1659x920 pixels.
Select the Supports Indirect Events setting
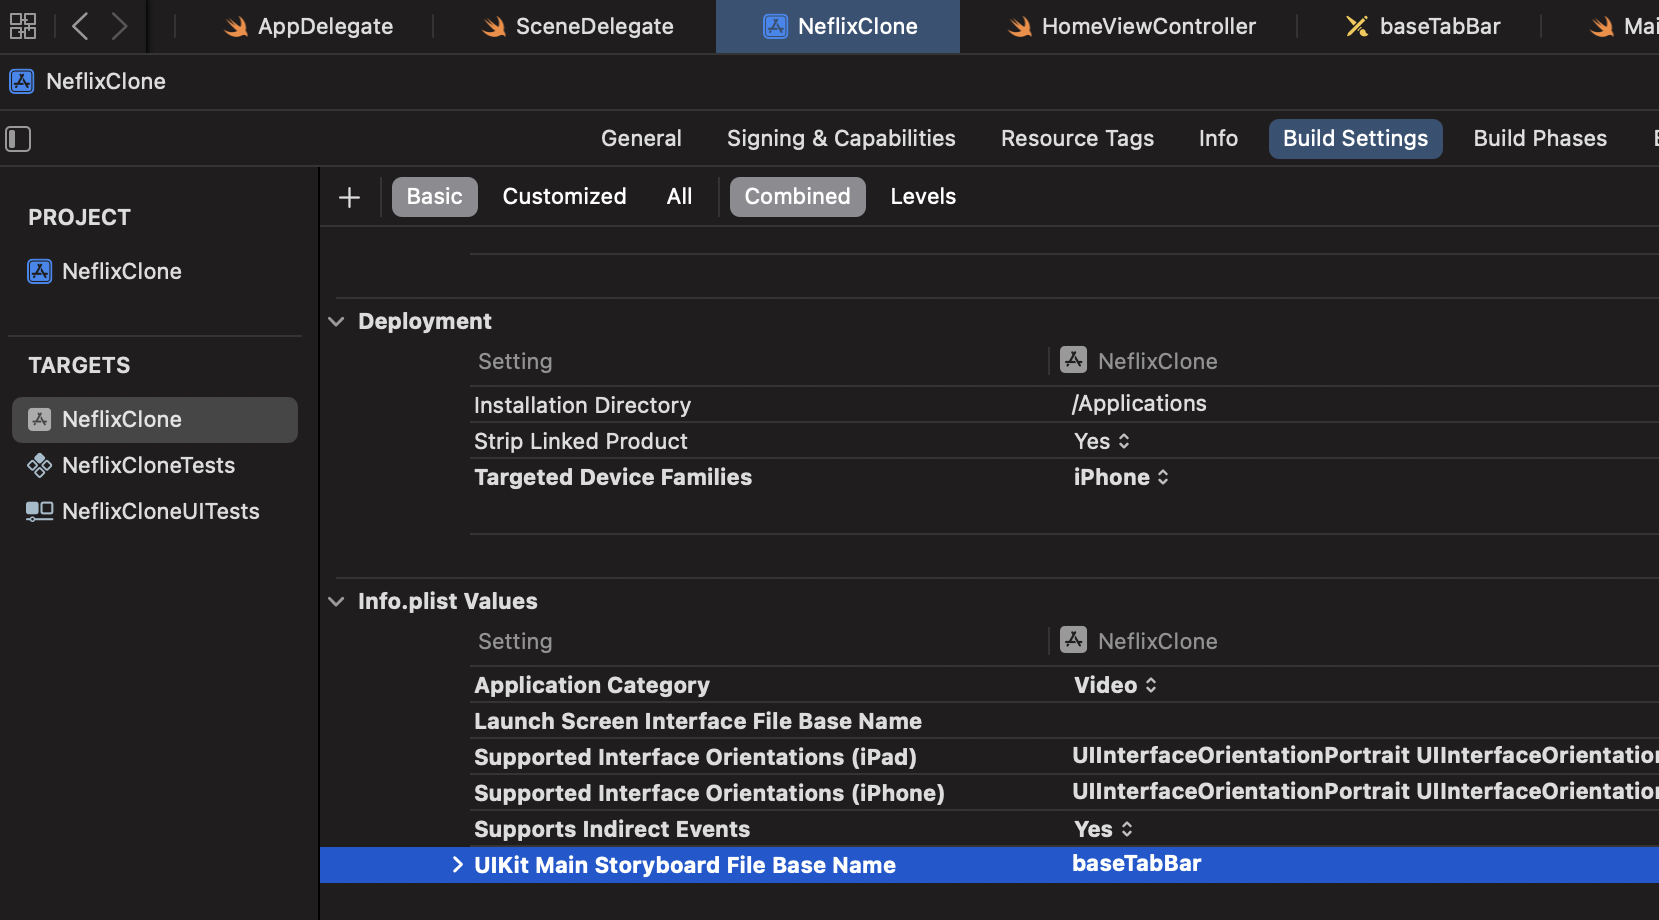(x=612, y=829)
